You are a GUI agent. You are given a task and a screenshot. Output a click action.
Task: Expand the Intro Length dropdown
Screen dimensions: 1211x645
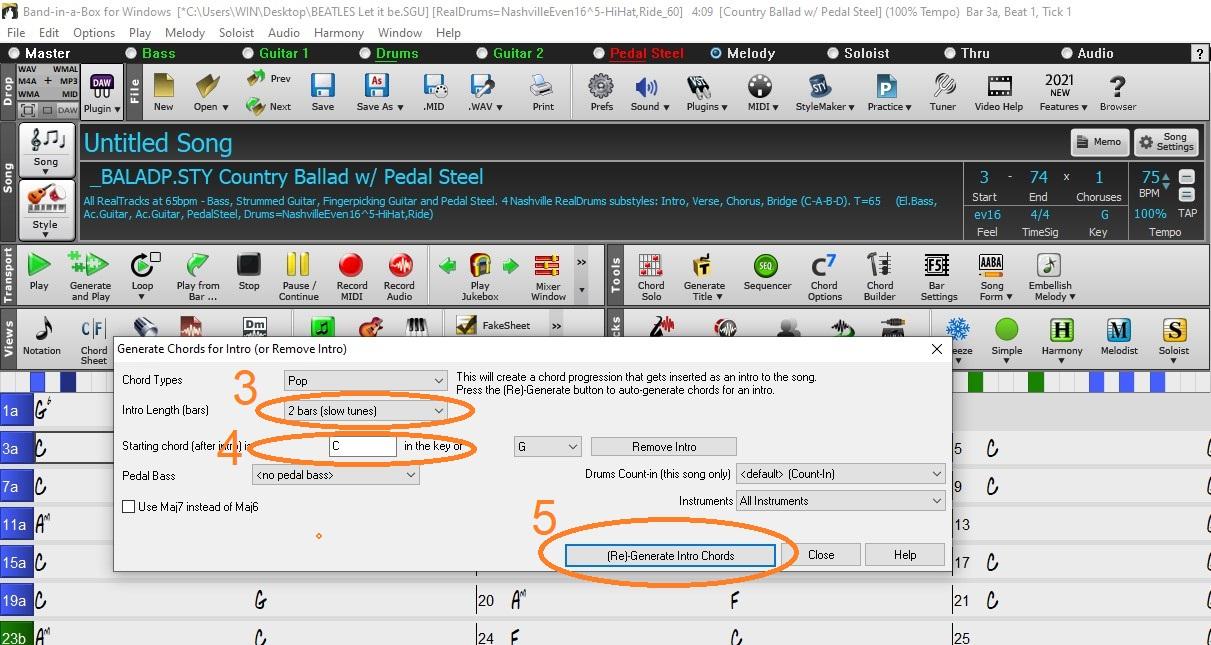365,411
